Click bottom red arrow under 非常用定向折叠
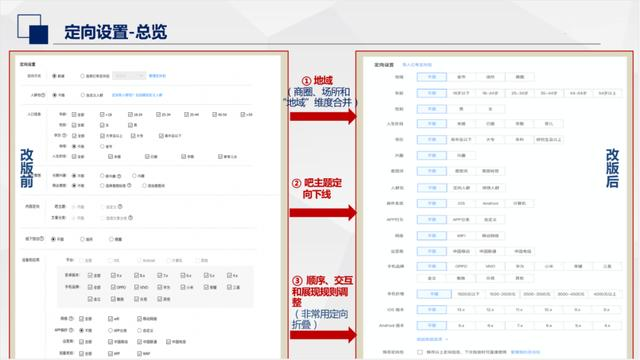Screen dimensions: 640x360 click(323, 335)
